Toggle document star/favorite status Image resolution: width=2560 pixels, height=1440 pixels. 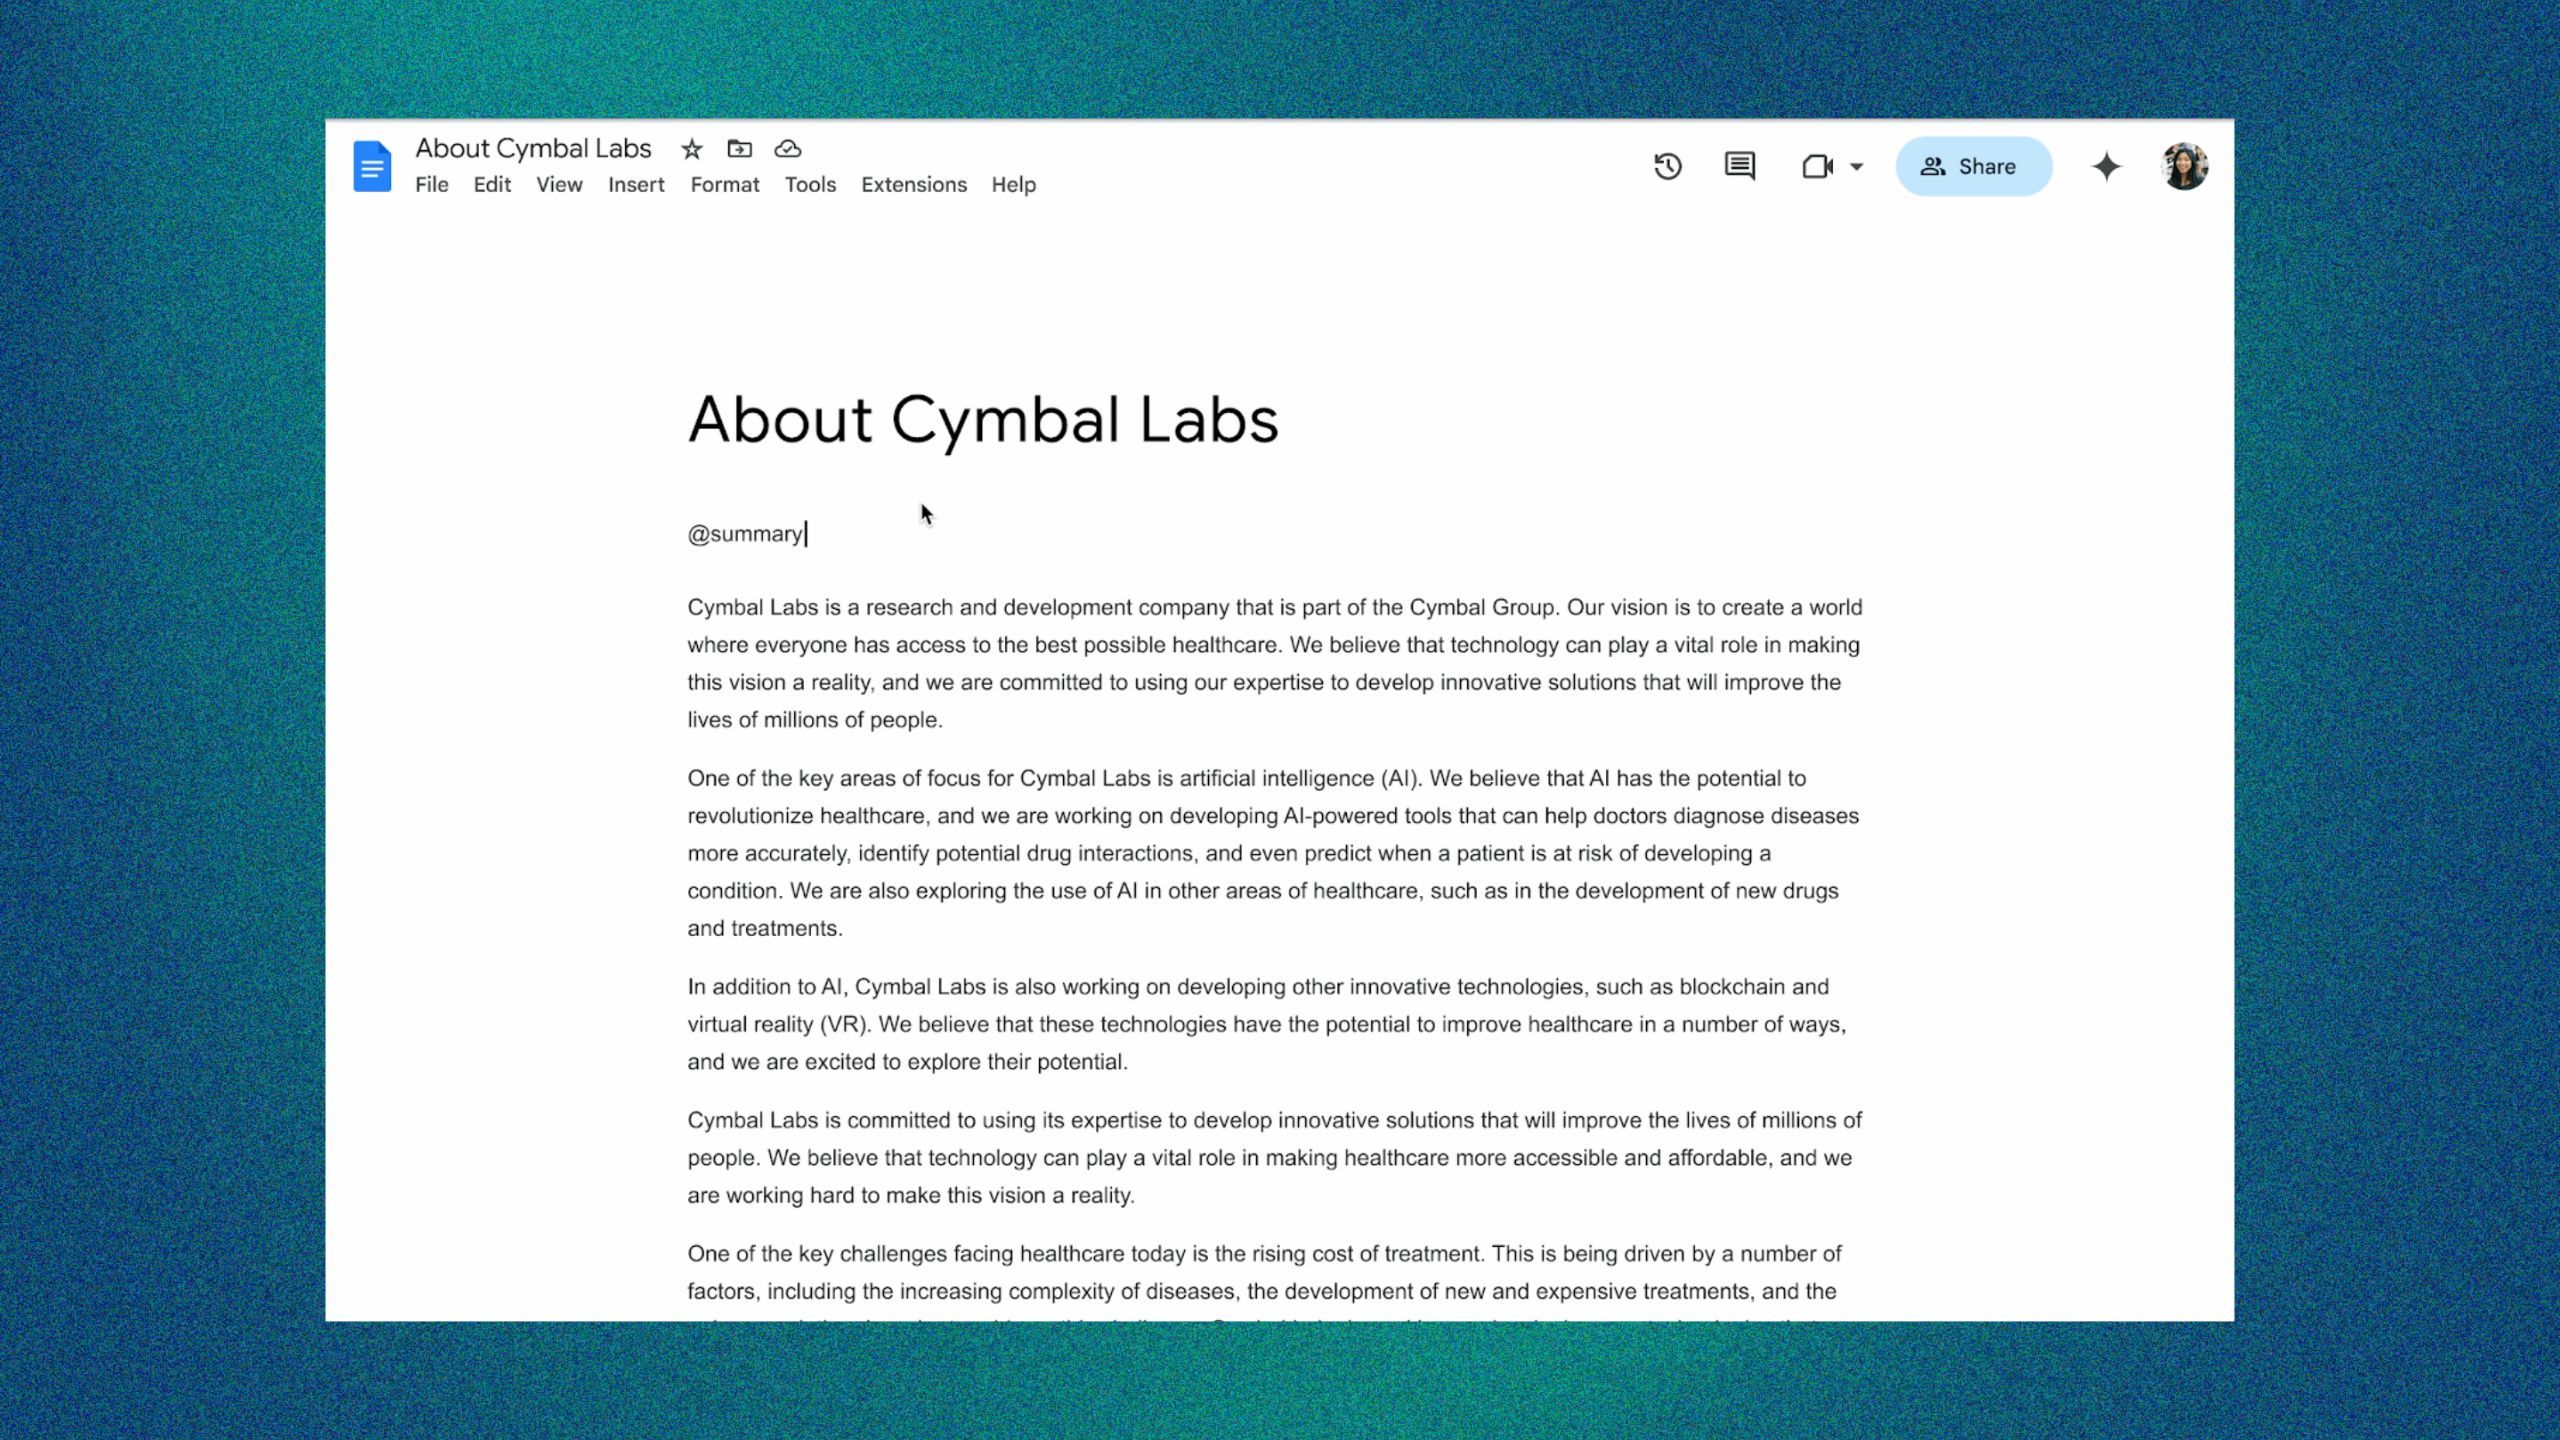(691, 148)
